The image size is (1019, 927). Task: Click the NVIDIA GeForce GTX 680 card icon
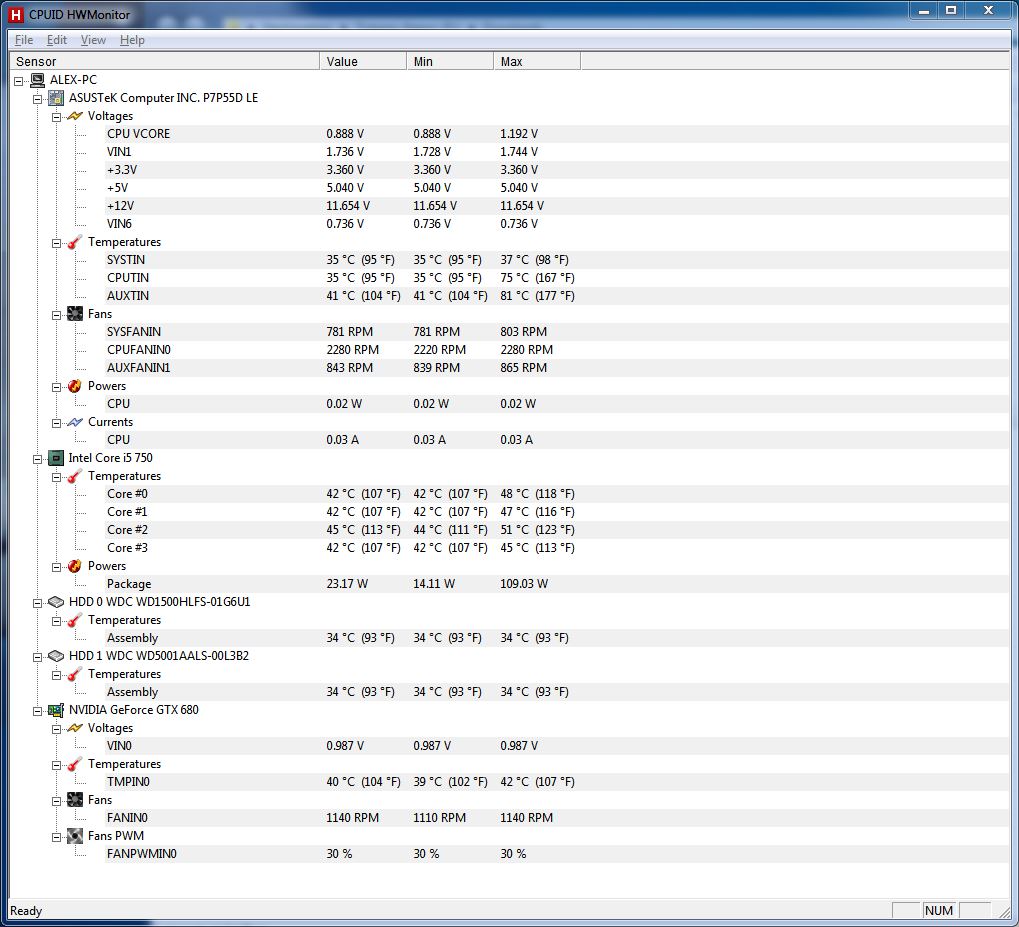click(57, 710)
